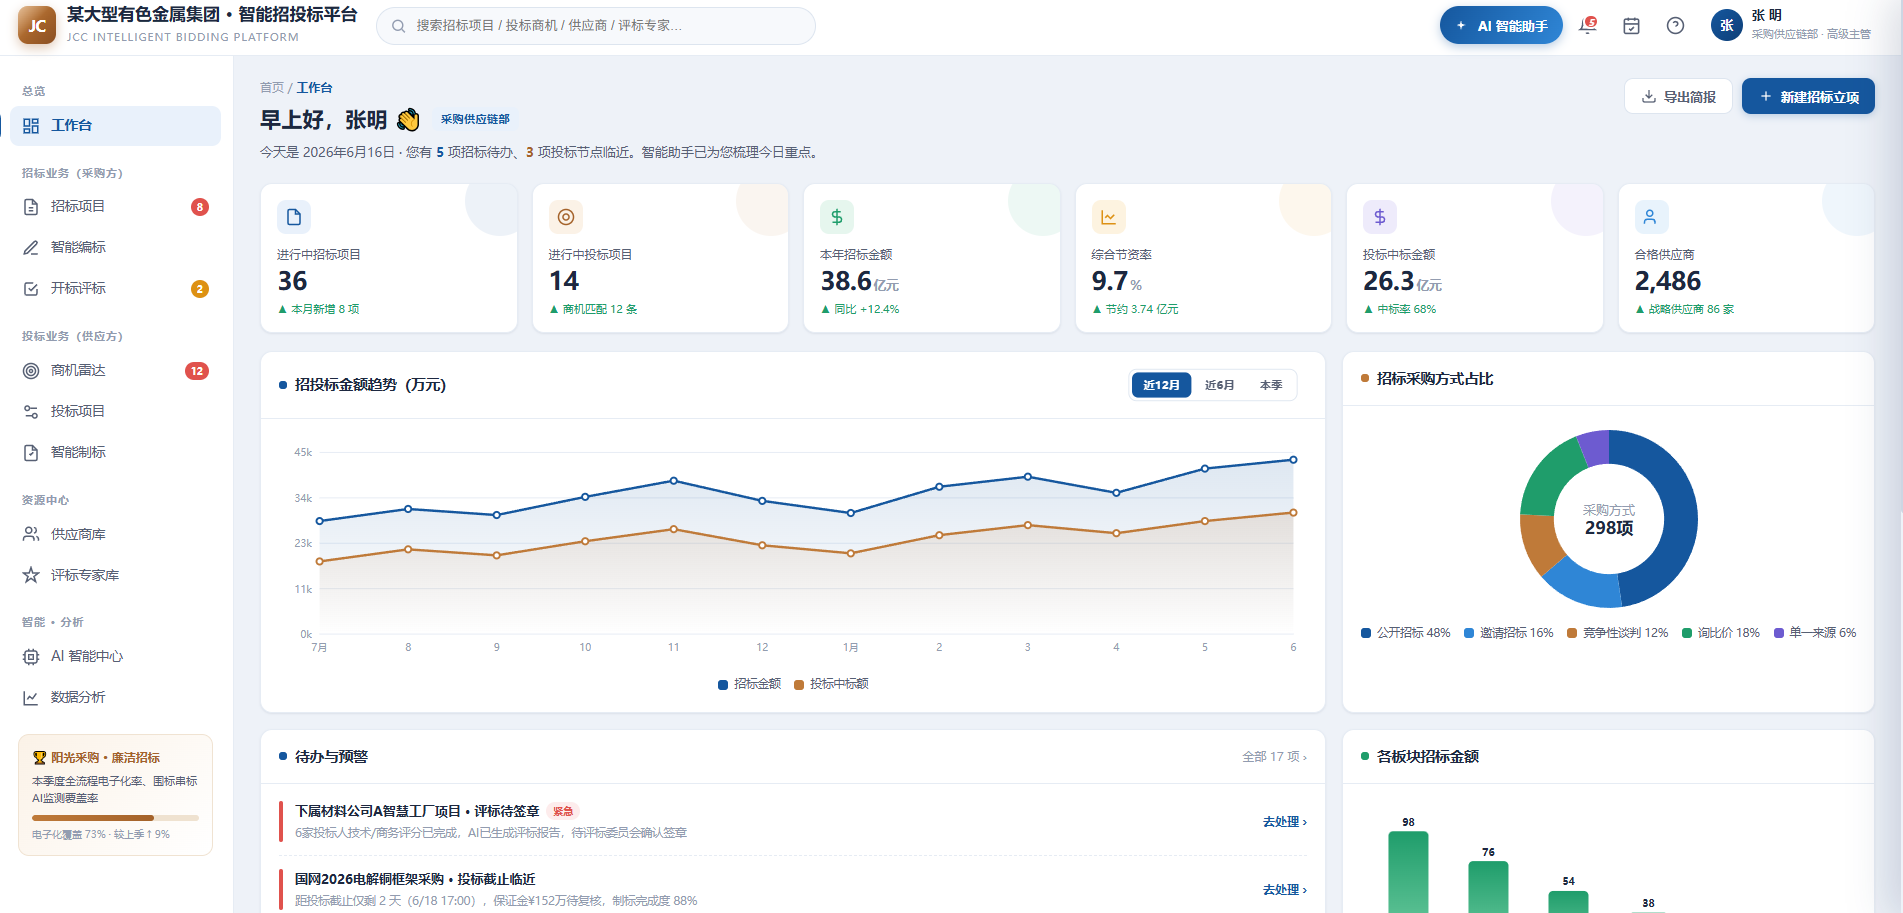Screen dimensions: 1903x913
Task: Switch trend chart to 本季
Action: coord(1271,385)
